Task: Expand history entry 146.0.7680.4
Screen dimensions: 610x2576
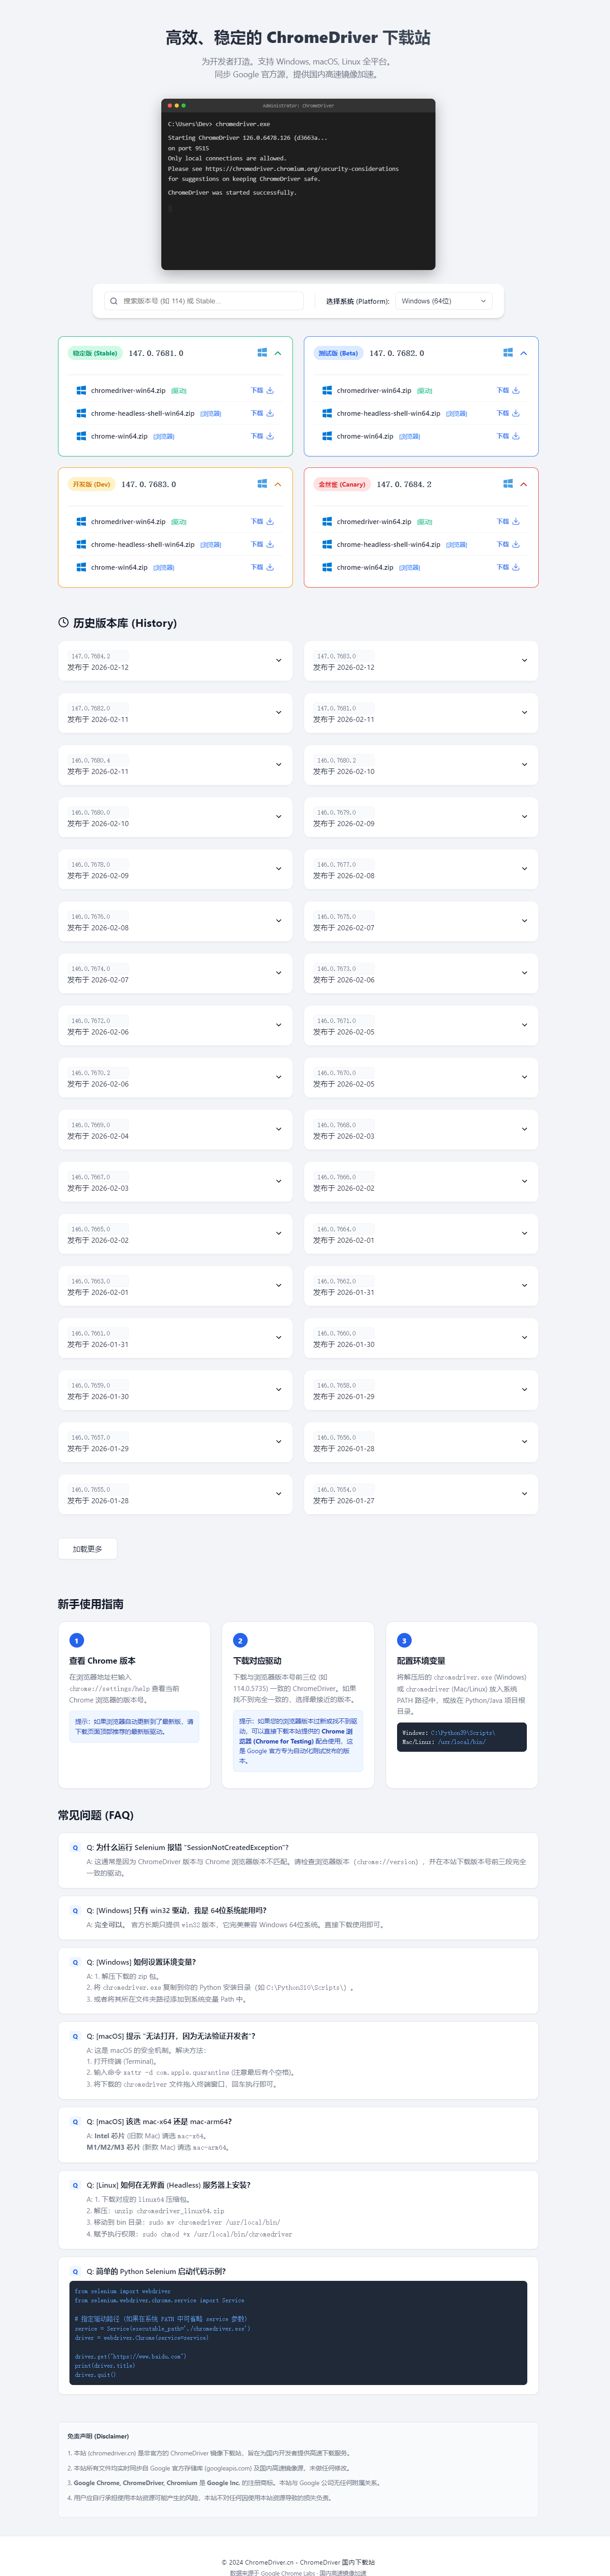Action: click(278, 765)
